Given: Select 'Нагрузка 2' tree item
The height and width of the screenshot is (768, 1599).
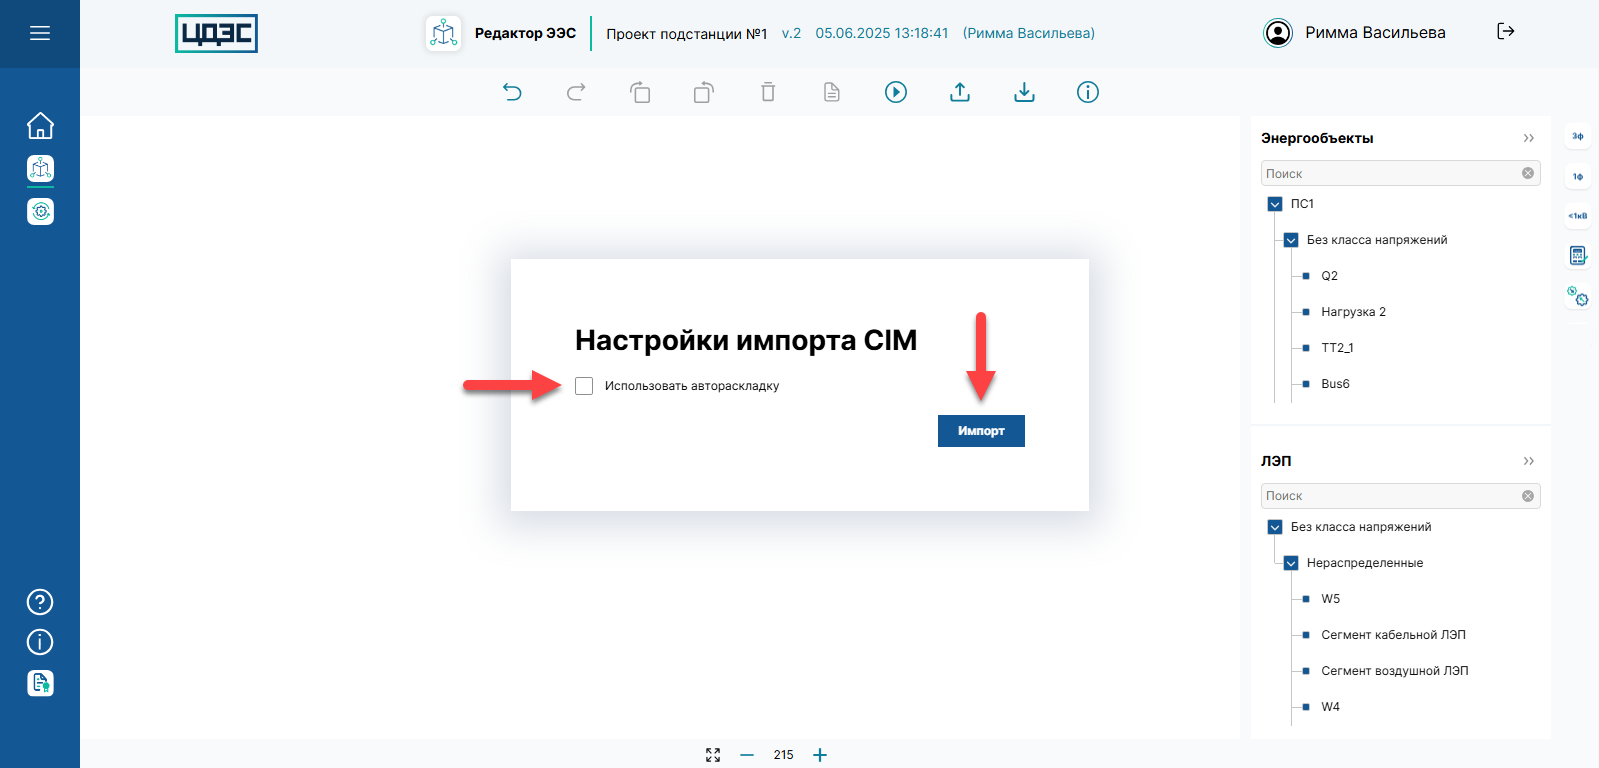Looking at the screenshot, I should tap(1353, 312).
